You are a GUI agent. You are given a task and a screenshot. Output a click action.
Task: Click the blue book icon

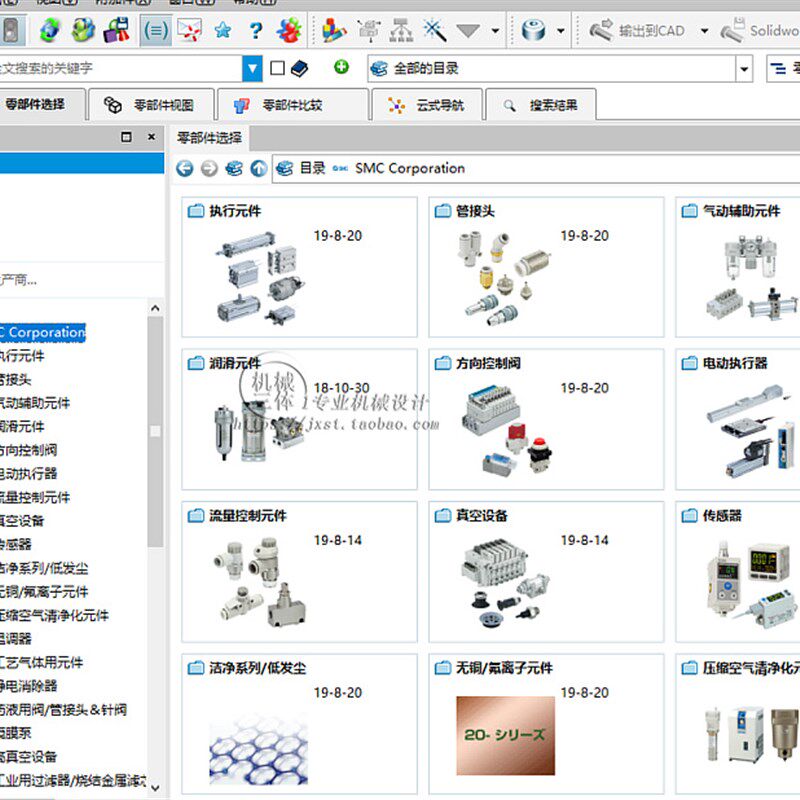[299, 68]
